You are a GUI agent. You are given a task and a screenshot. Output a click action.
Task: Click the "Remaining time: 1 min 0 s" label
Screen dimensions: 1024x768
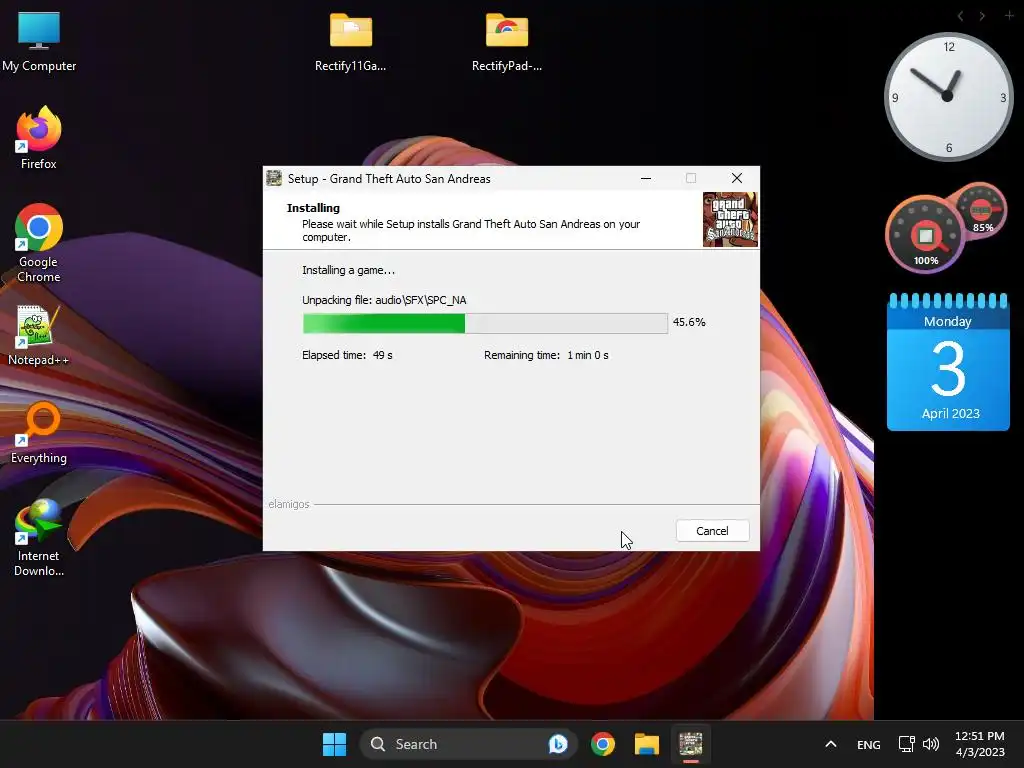(x=546, y=355)
